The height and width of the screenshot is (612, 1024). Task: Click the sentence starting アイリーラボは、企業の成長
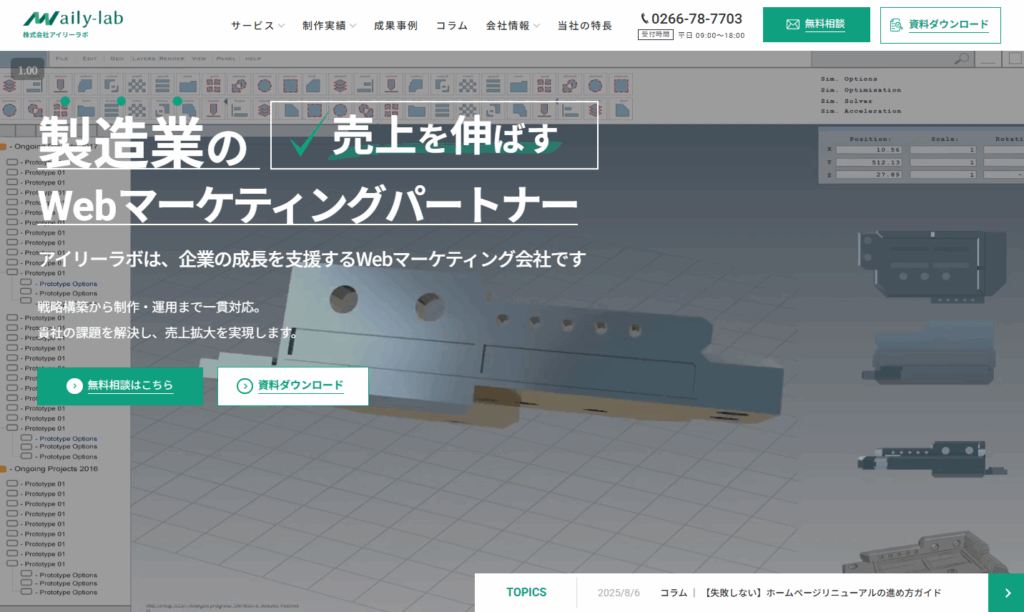pyautogui.click(x=312, y=259)
